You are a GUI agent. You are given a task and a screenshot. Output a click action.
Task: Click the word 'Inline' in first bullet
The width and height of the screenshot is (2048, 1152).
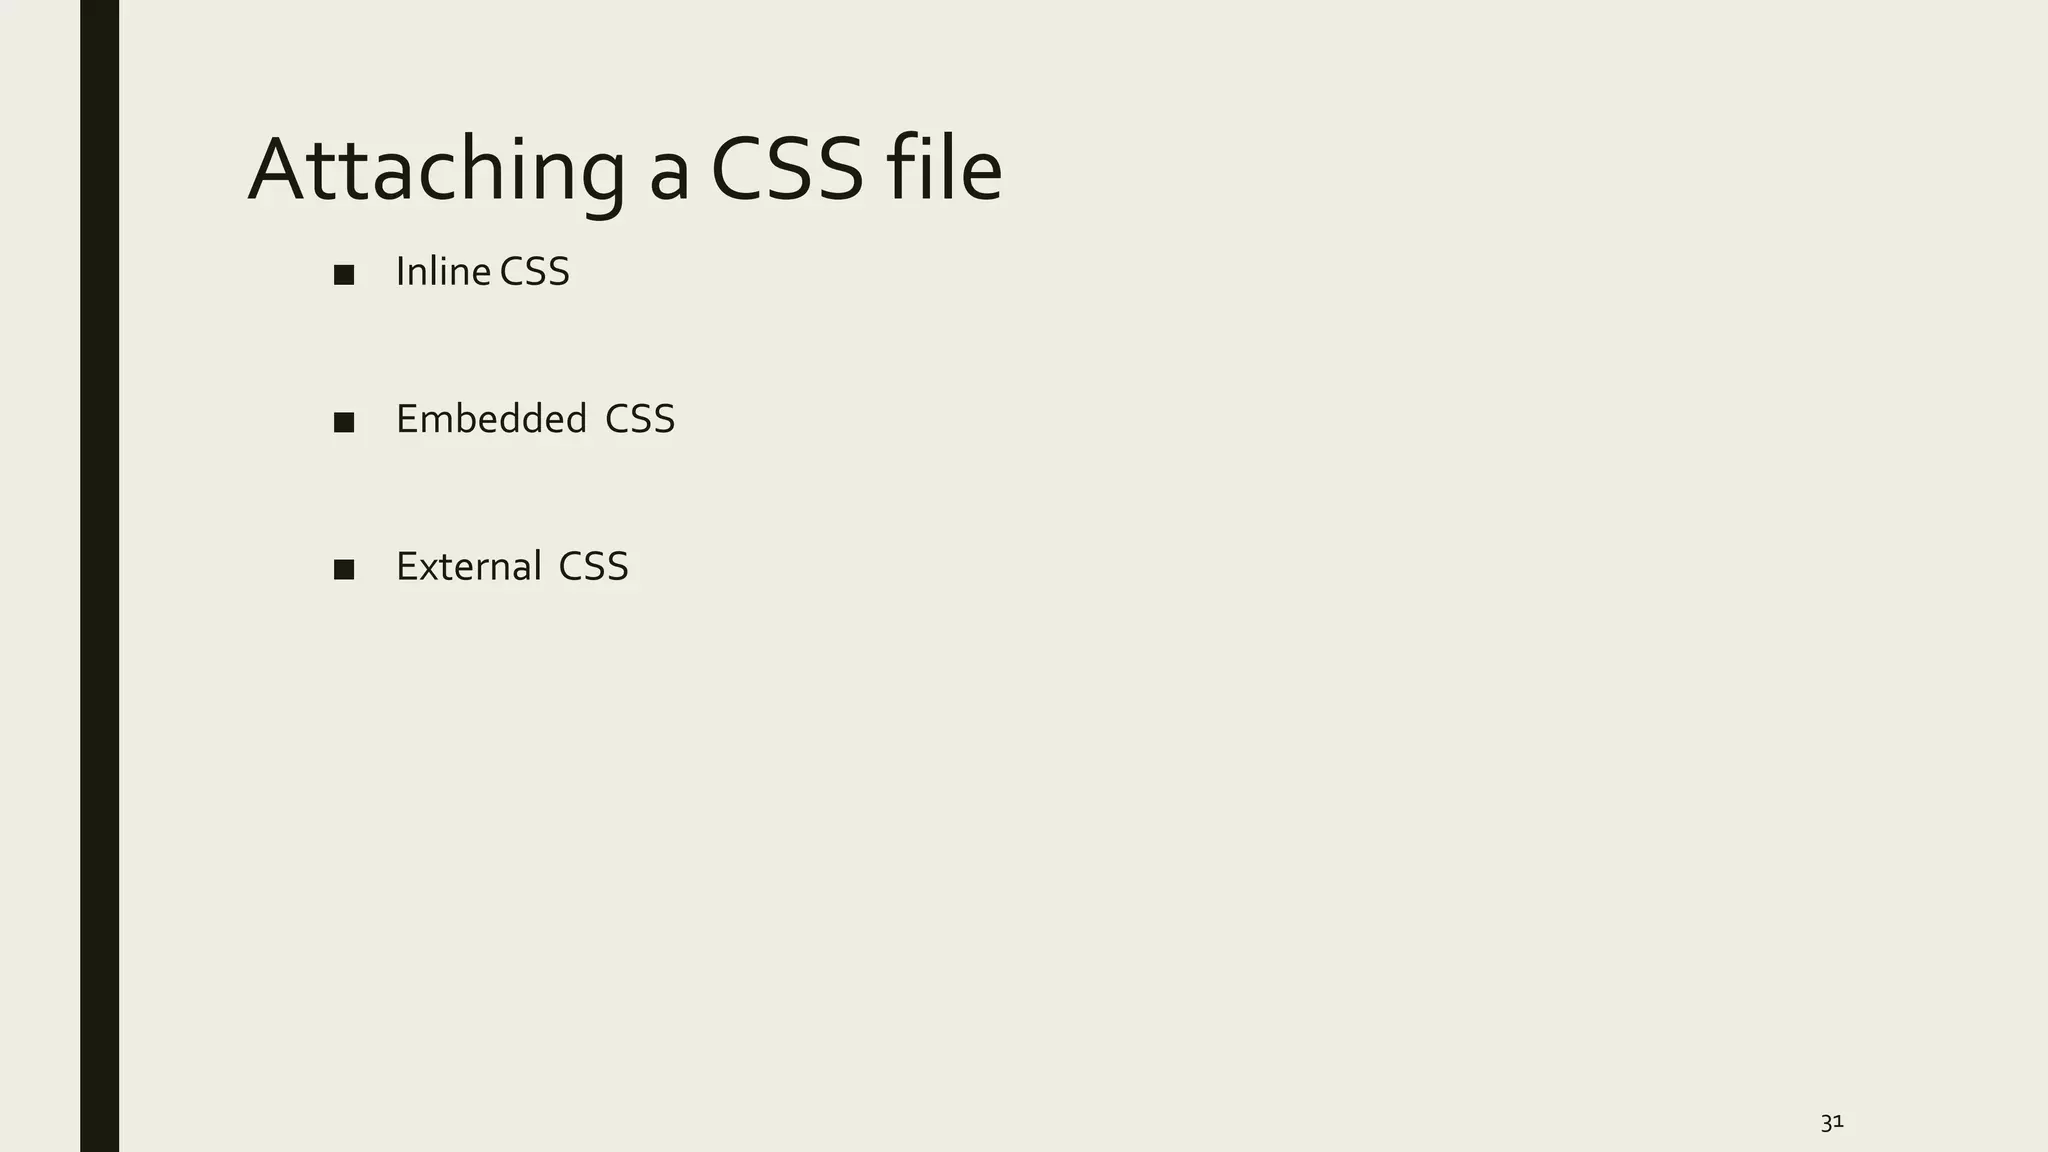(x=443, y=272)
